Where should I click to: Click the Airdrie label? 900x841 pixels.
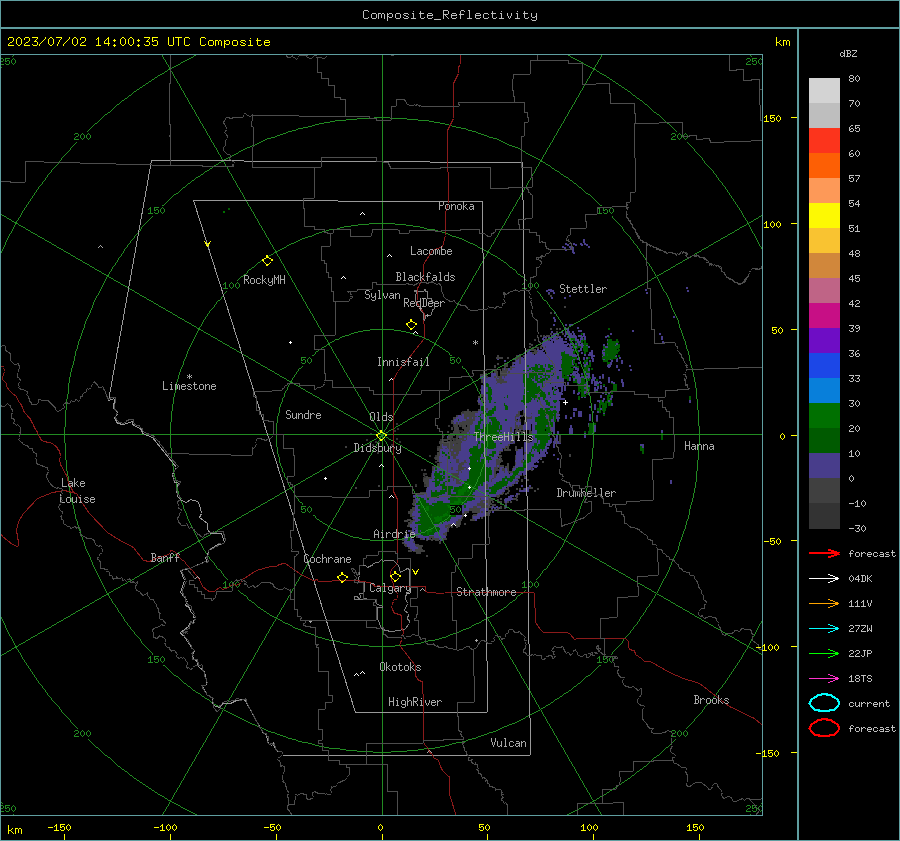pyautogui.click(x=394, y=534)
